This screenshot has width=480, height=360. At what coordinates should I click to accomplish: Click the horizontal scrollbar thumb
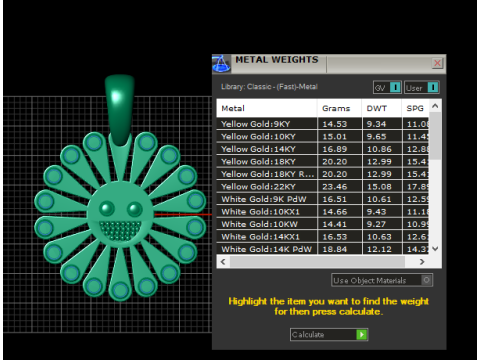tap(317, 262)
